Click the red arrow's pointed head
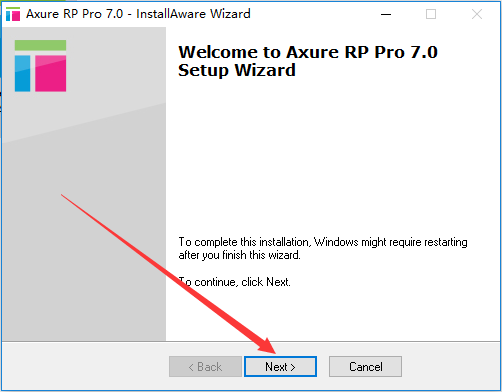The width and height of the screenshot is (502, 392). [x=268, y=347]
